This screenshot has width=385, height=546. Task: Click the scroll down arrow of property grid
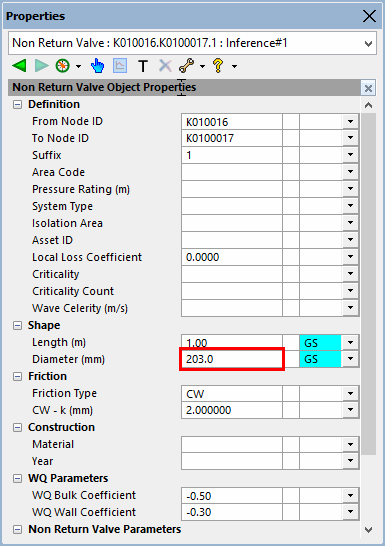[x=368, y=530]
